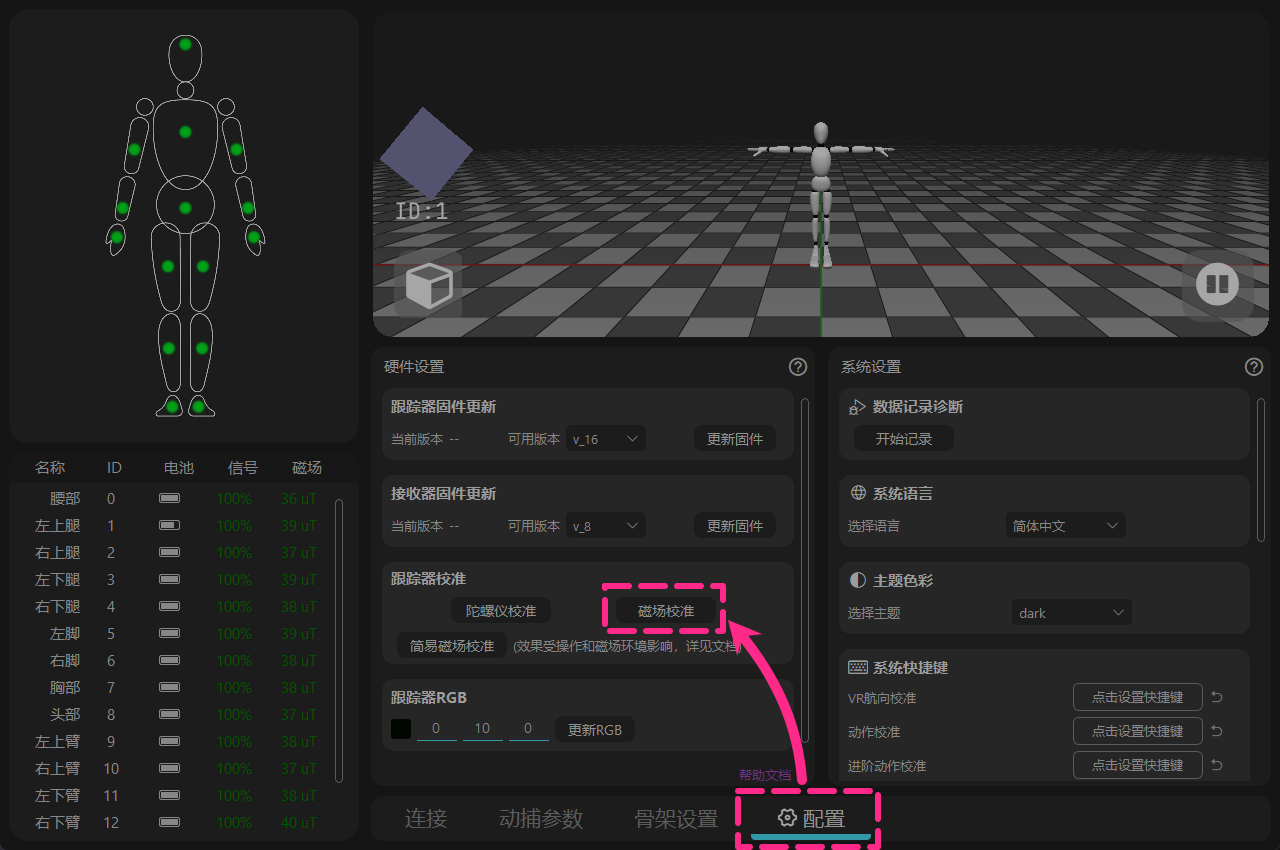The width and height of the screenshot is (1280, 850).
Task: Open hardware settings help question icon
Action: [798, 367]
